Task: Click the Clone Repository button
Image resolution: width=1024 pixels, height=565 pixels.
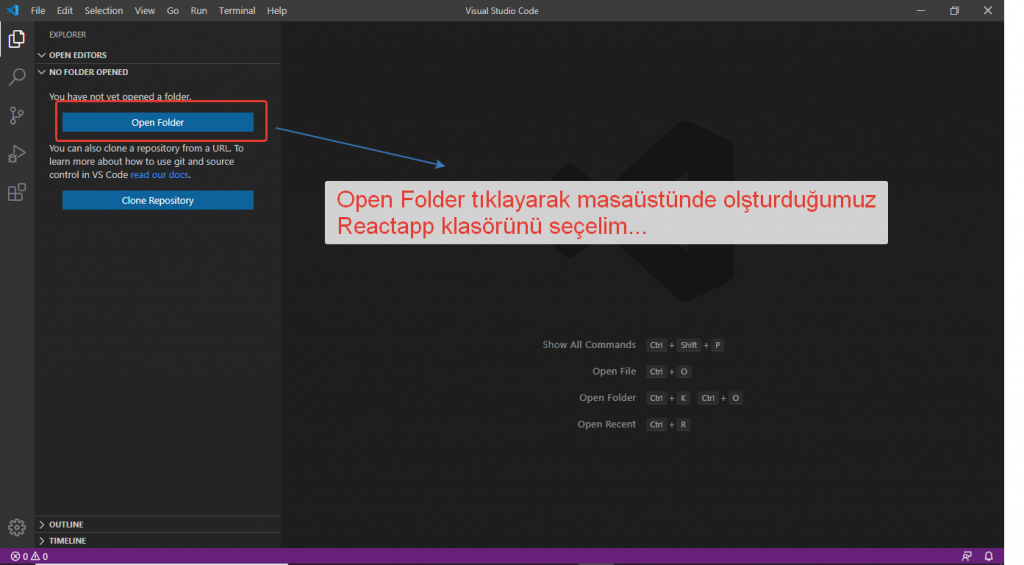Action: [158, 201]
